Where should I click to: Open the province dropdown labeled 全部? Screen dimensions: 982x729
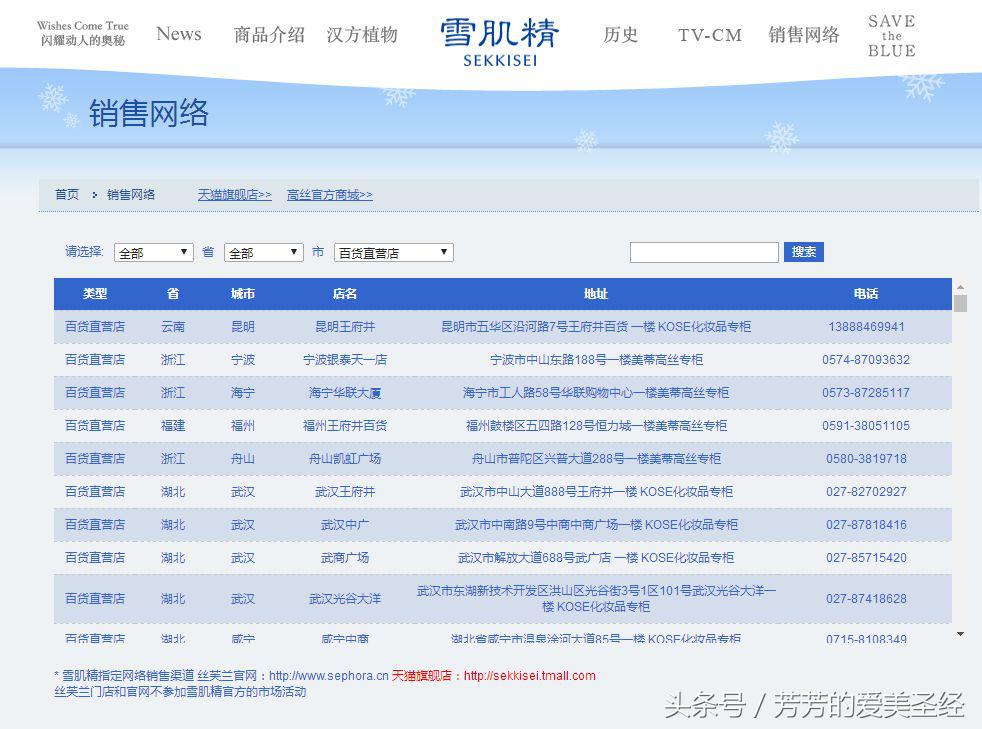pos(152,252)
